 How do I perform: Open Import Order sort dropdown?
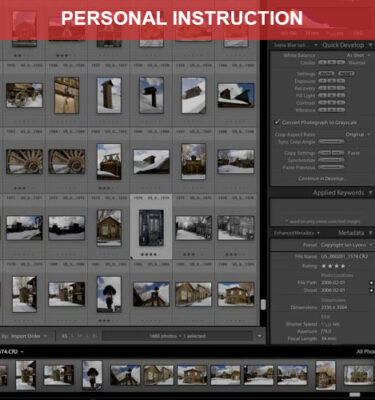pos(29,336)
